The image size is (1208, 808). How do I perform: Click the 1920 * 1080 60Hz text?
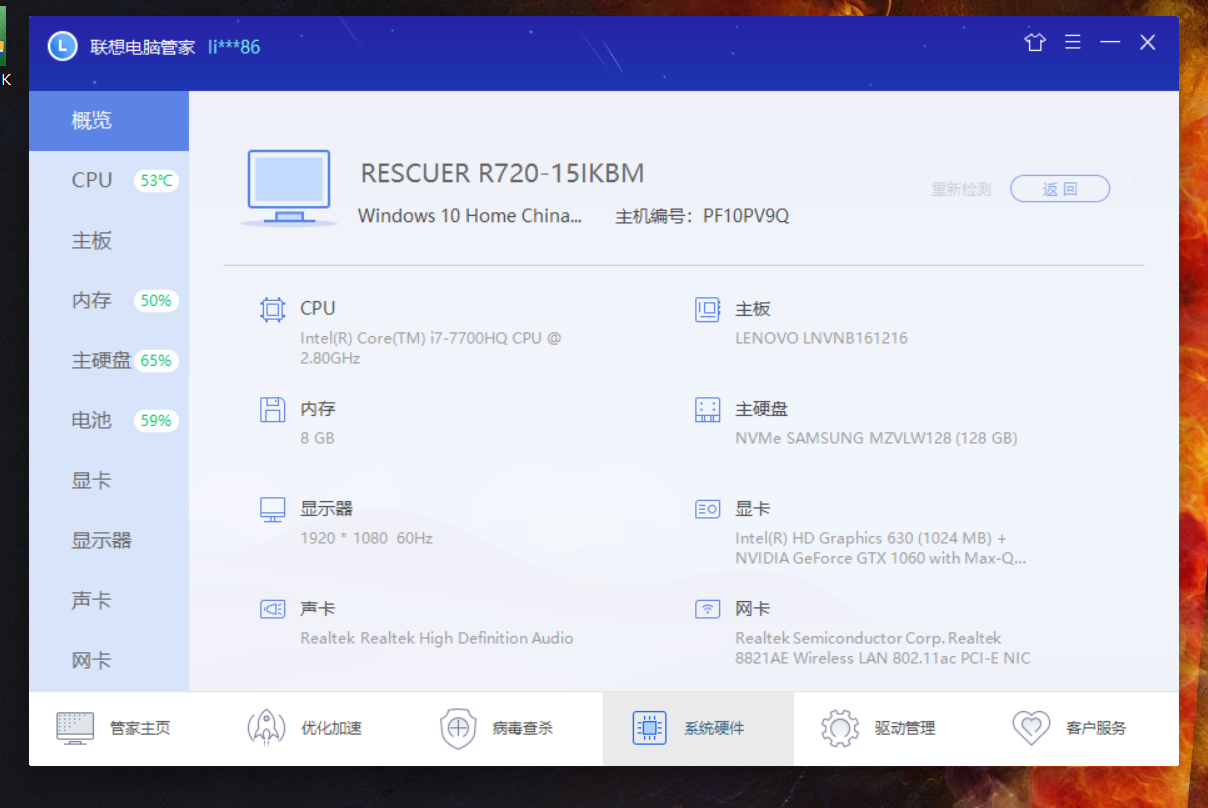pos(366,538)
